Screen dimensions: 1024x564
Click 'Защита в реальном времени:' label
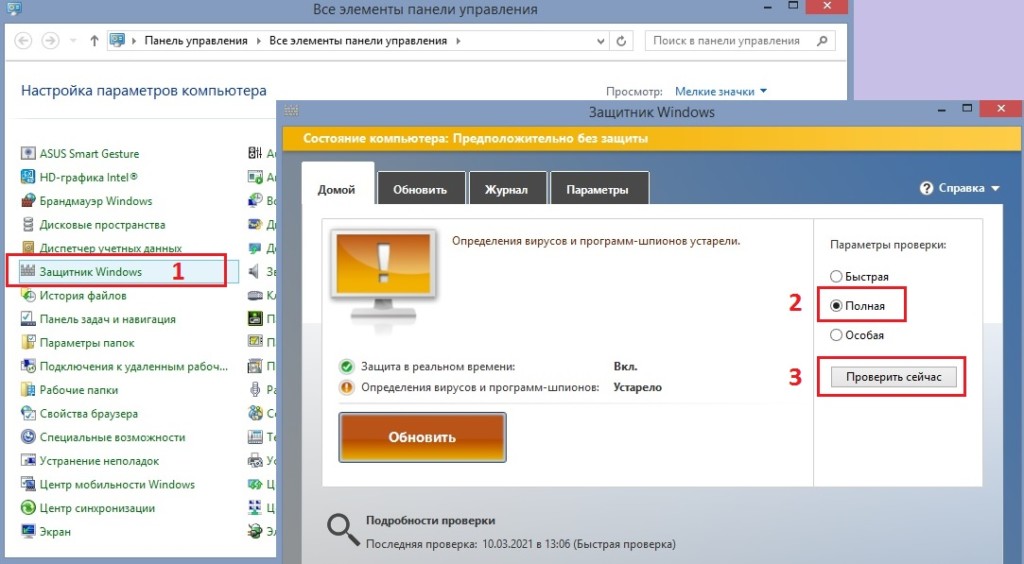click(438, 367)
